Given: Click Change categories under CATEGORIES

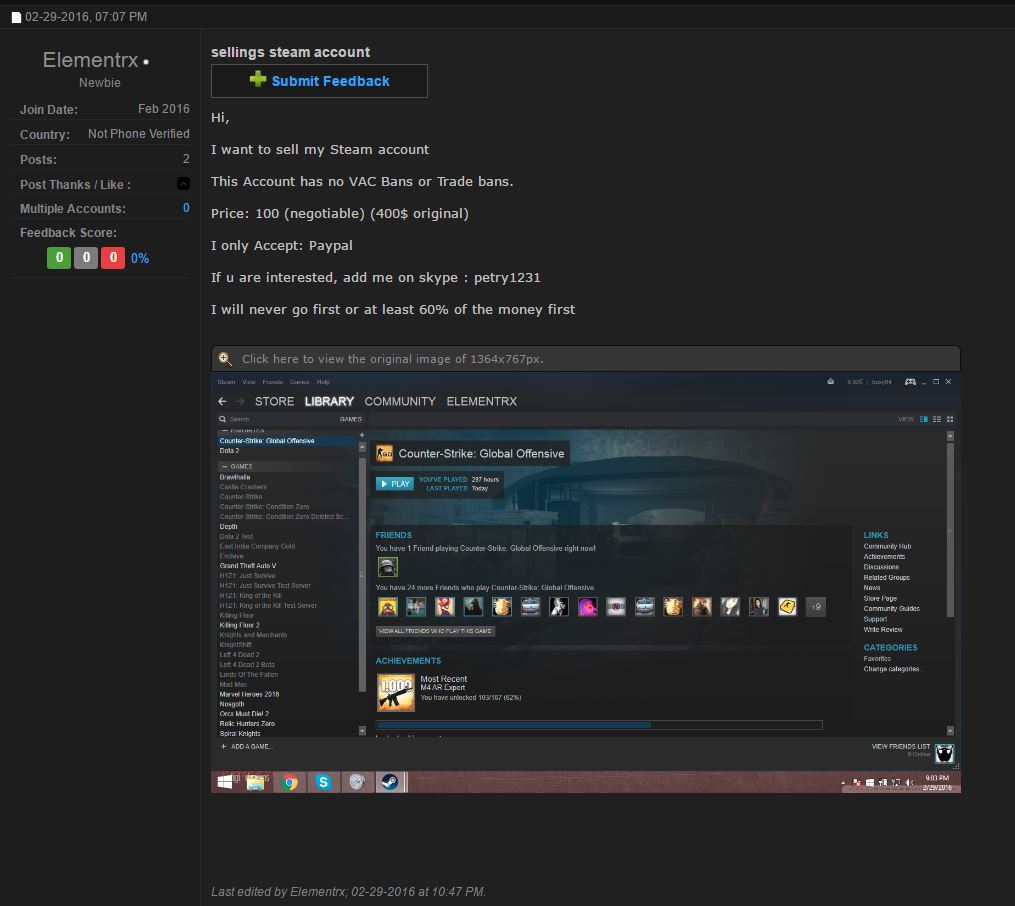Looking at the screenshot, I should point(891,669).
